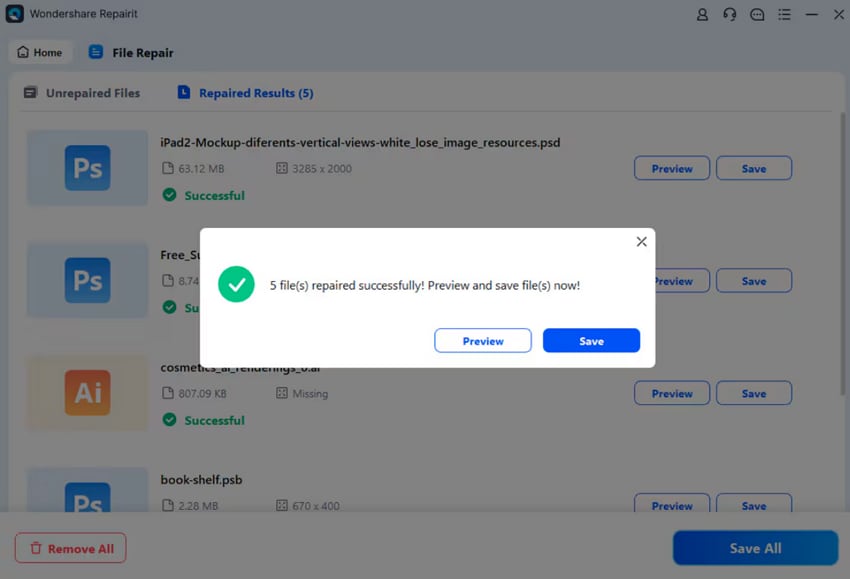Viewport: 850px width, 579px height.
Task: Save the iPad2-Mockup psd file
Action: (x=754, y=169)
